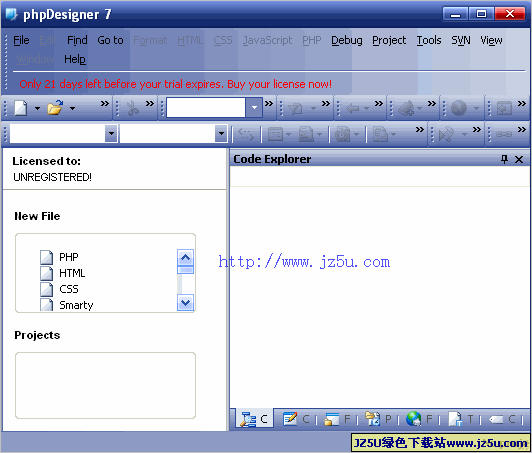Expand overflow chevron after Open folder icon
The image size is (532, 453).
(x=105, y=103)
